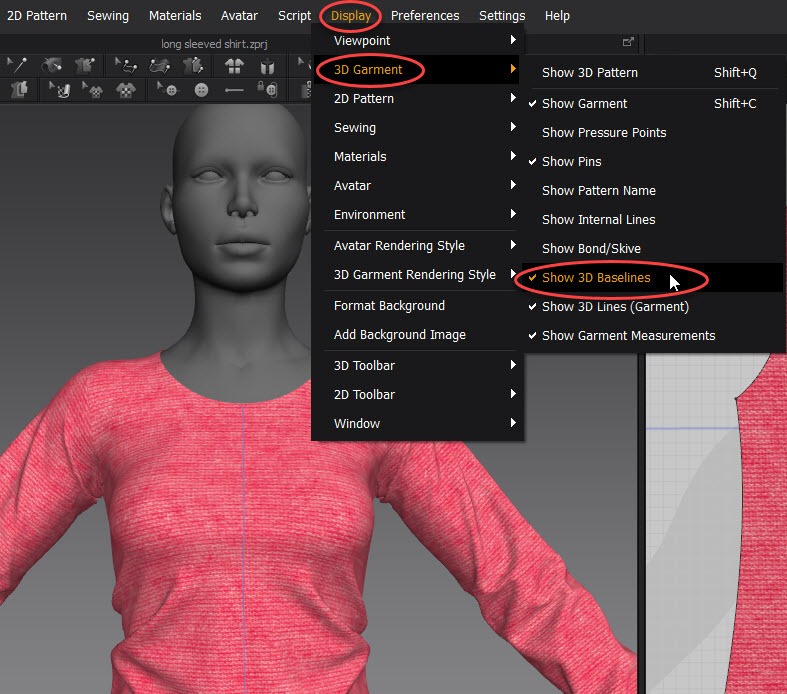This screenshot has height=694, width=787.
Task: Select the fold arrangement pin tool
Action: tap(52, 65)
